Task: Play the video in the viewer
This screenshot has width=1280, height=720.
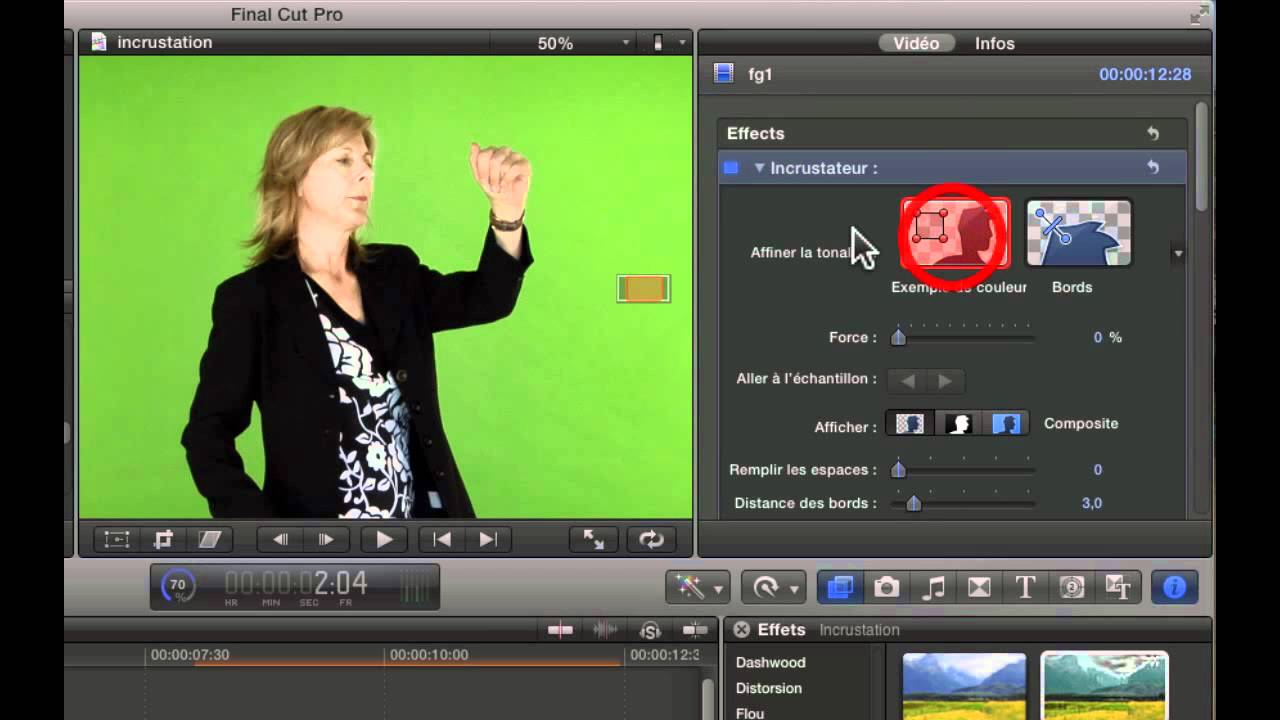Action: [384, 539]
